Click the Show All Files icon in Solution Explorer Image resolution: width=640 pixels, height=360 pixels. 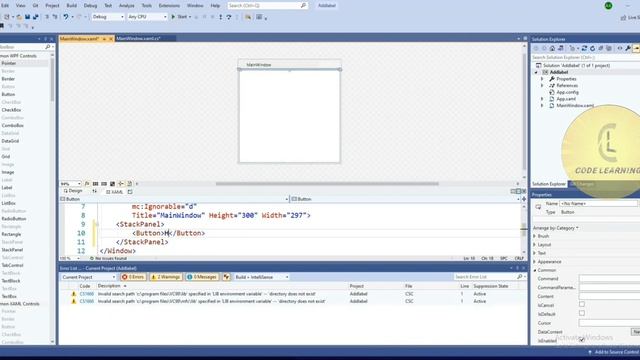coord(609,48)
